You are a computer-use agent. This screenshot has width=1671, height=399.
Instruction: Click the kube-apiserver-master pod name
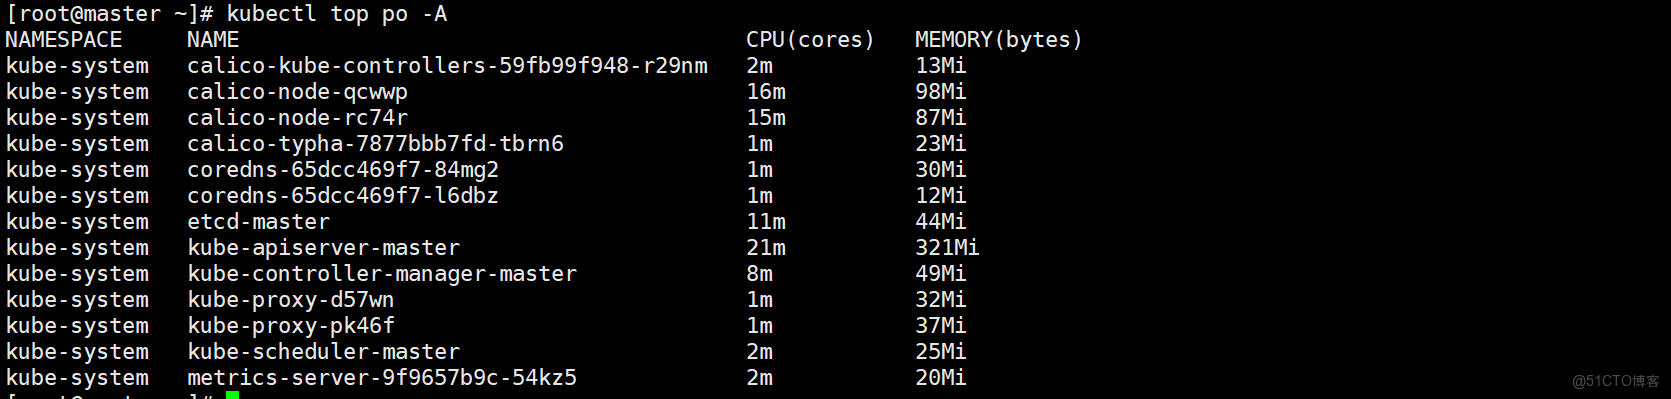click(x=323, y=248)
